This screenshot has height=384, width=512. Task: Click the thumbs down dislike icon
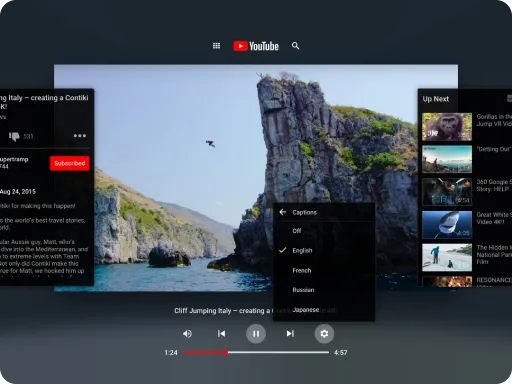pyautogui.click(x=14, y=136)
